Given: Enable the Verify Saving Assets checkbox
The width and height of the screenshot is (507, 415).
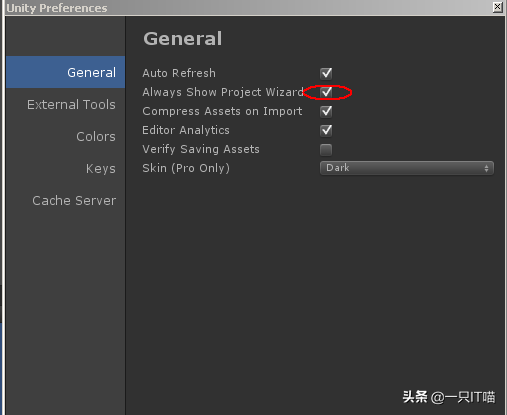Looking at the screenshot, I should tap(326, 150).
